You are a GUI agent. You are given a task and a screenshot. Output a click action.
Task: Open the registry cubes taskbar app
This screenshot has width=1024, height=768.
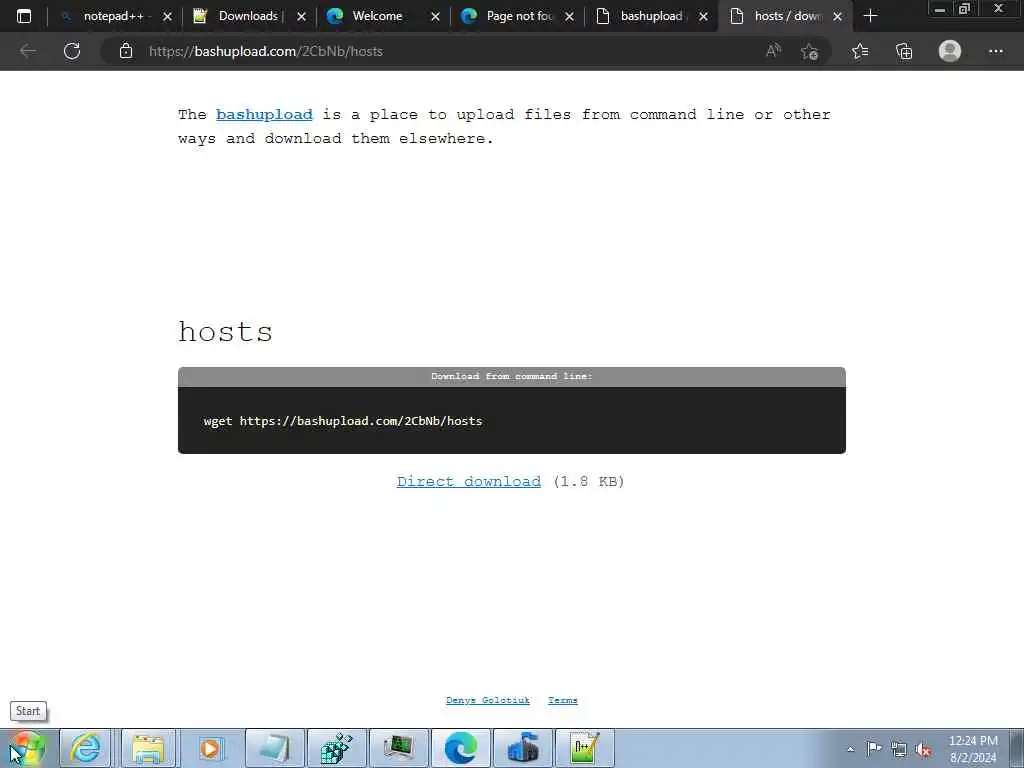(x=337, y=748)
